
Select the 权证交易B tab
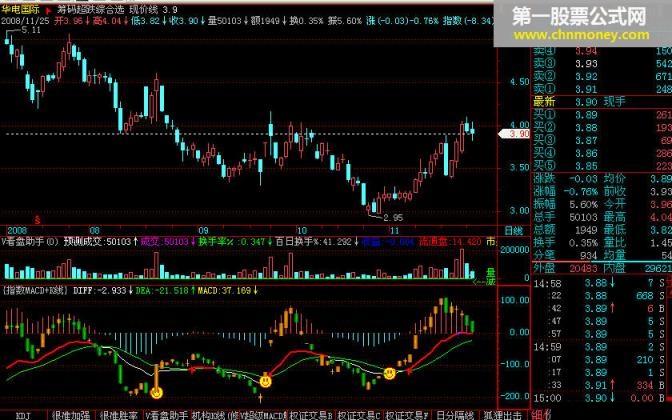(x=311, y=415)
